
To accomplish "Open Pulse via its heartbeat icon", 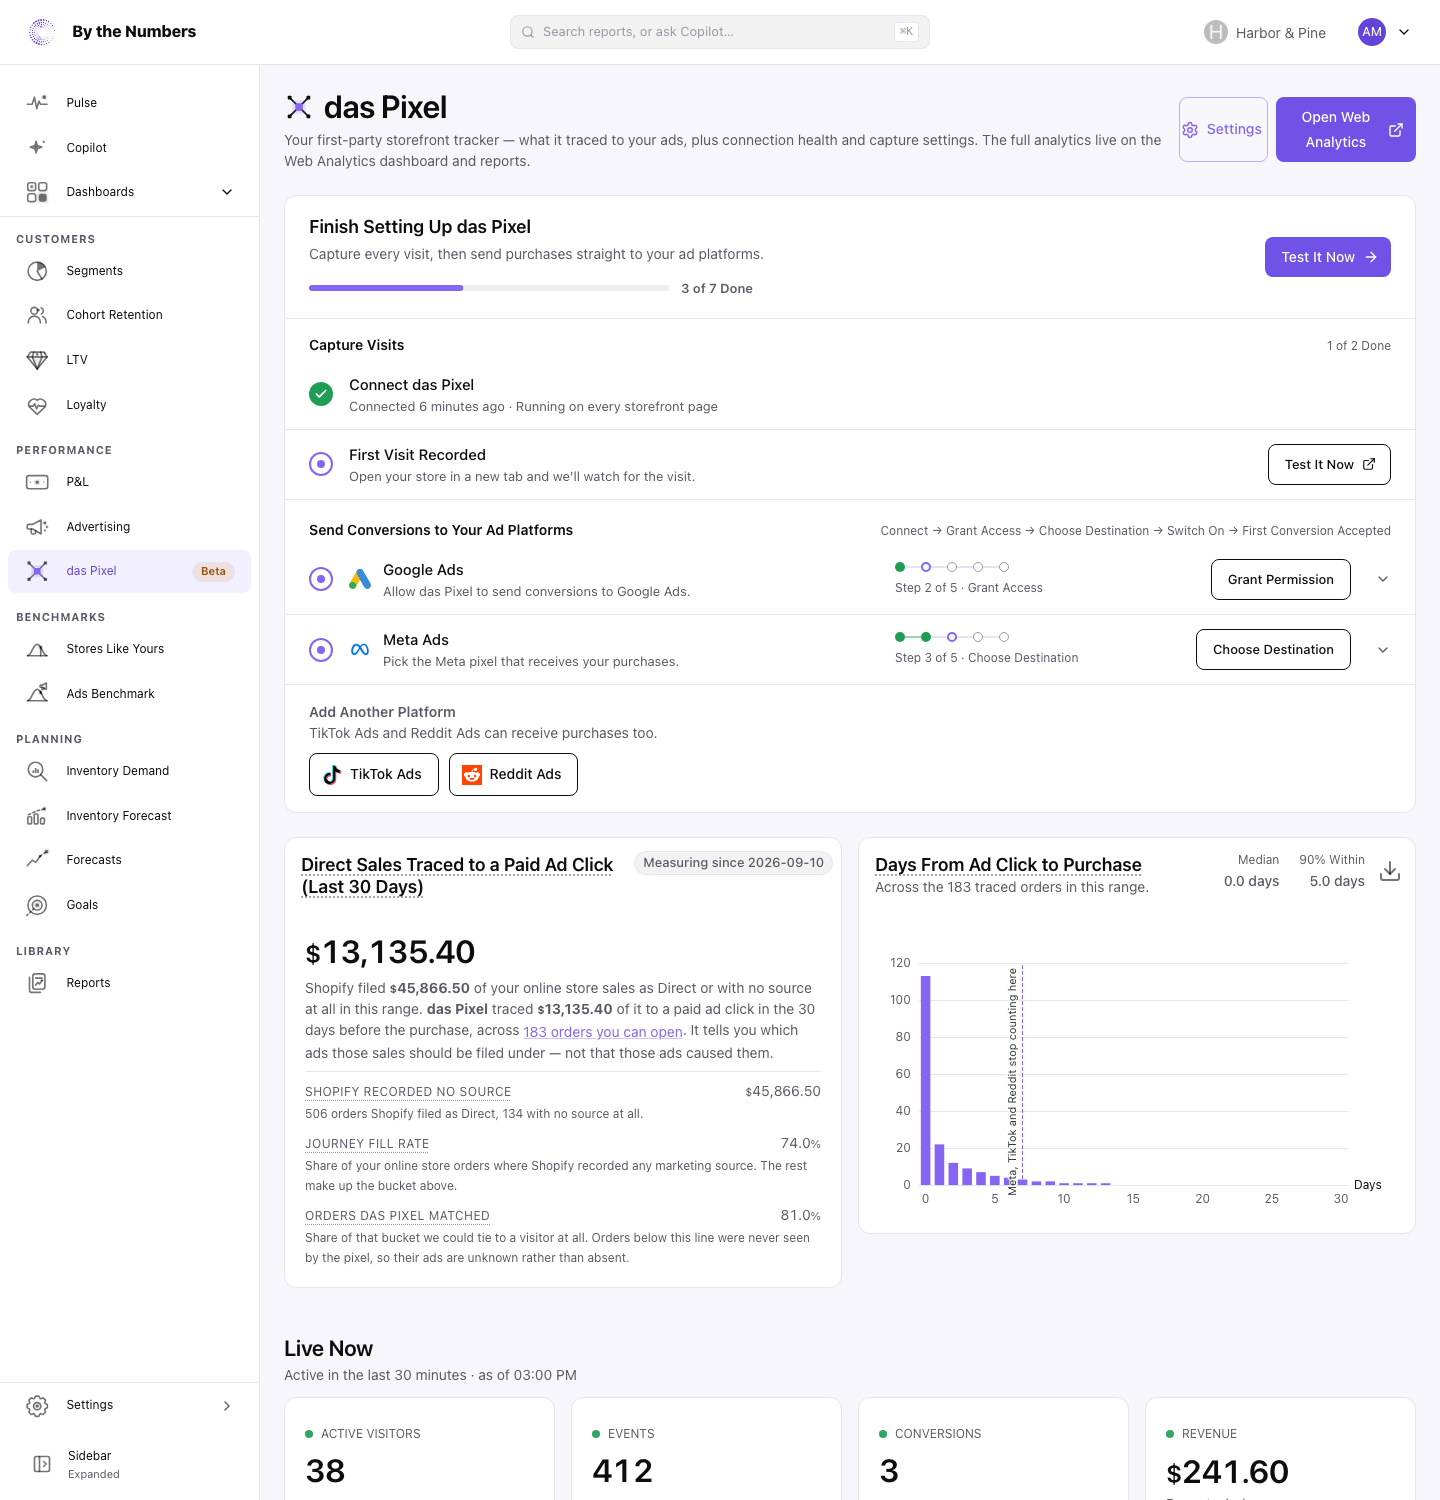I will point(37,103).
